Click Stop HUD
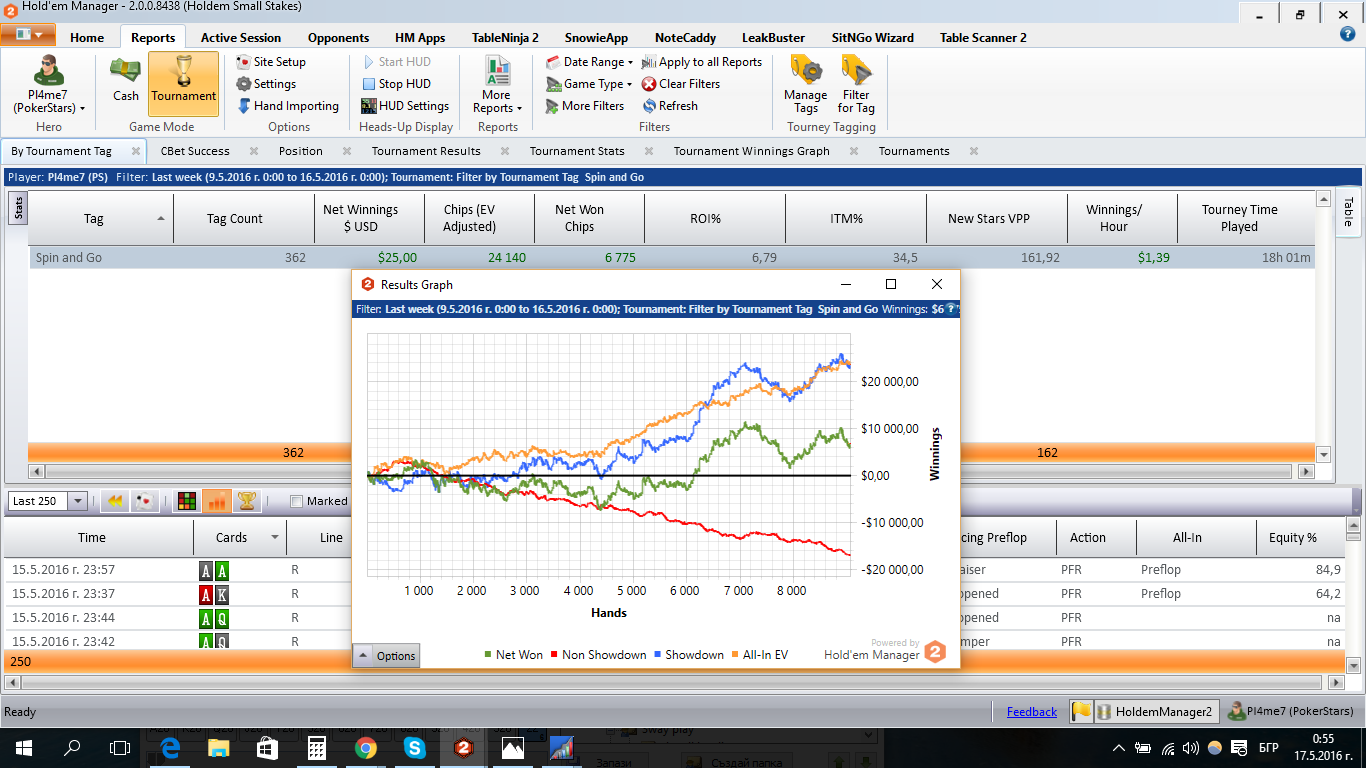Viewport: 1366px width, 768px height. coord(397,84)
